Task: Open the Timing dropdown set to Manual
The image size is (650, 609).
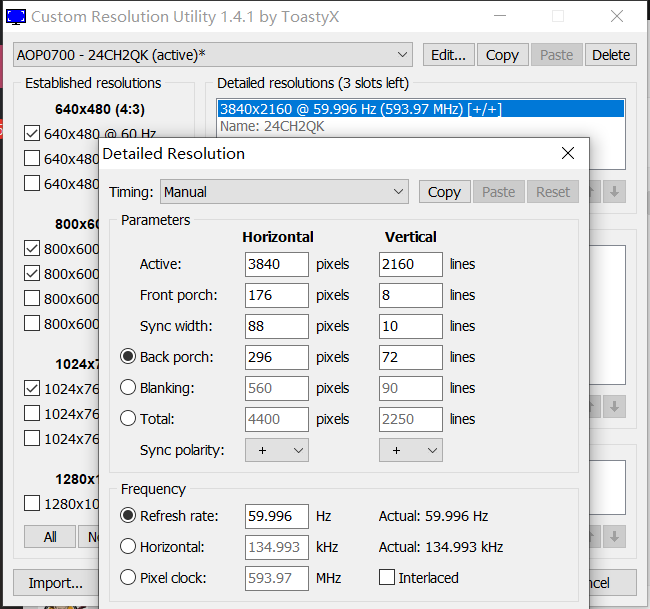Action: [285, 192]
